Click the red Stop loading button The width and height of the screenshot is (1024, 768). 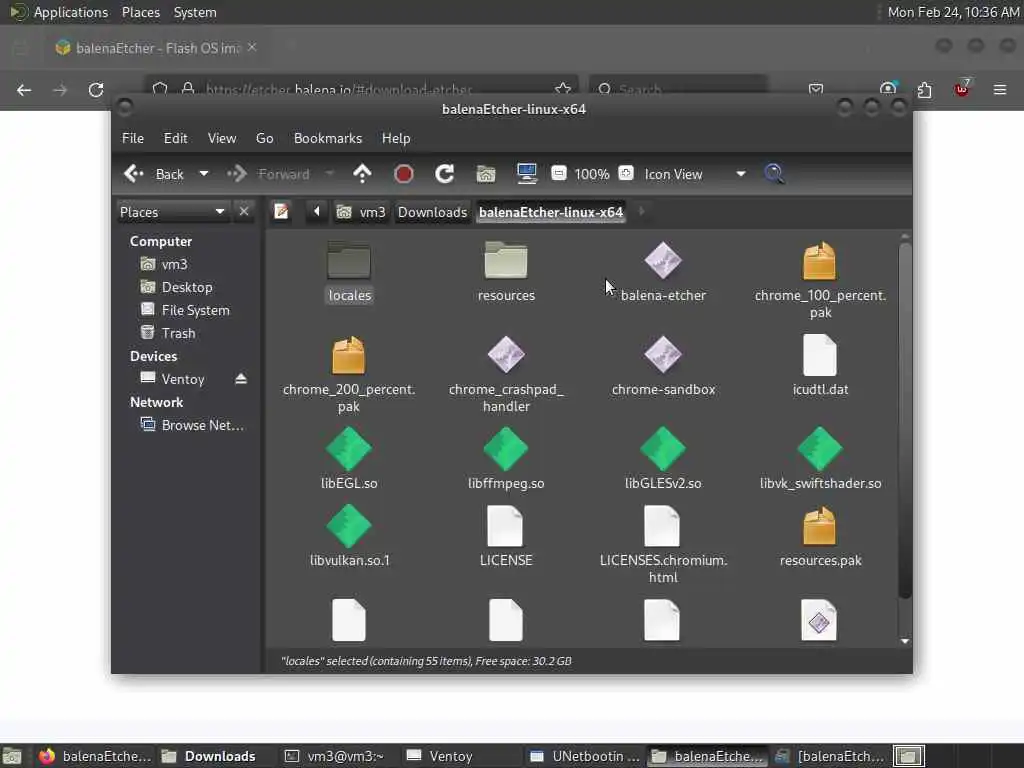404,174
